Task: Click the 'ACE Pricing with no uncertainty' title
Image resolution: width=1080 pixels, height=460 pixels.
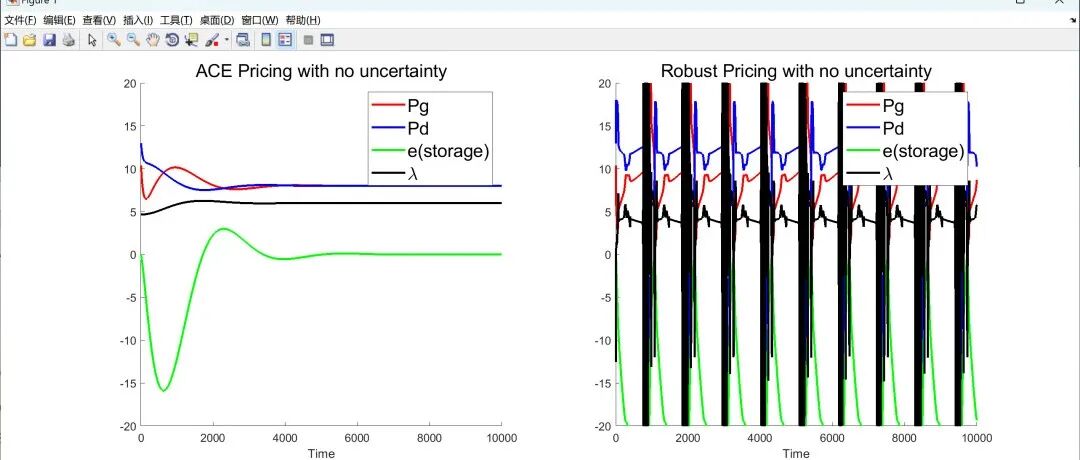Action: pos(321,71)
